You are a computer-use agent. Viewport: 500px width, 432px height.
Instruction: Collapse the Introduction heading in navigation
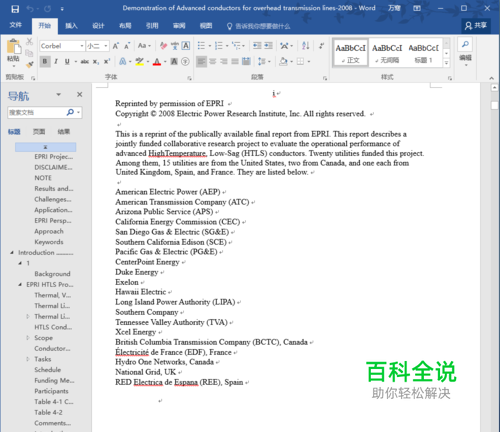click(12, 253)
